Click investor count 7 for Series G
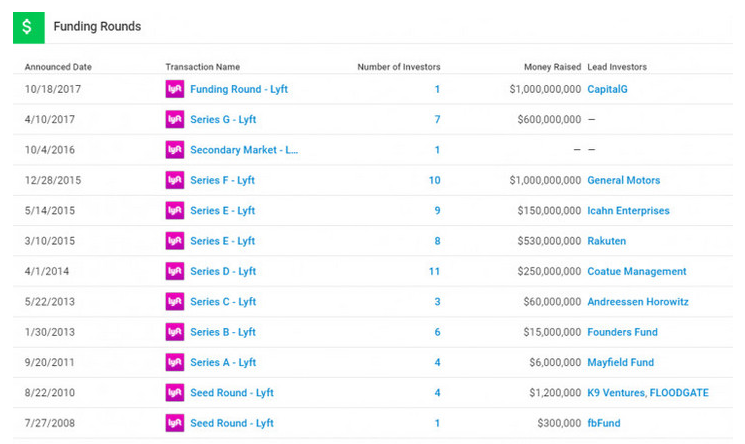This screenshot has height=444, width=745. (x=437, y=119)
